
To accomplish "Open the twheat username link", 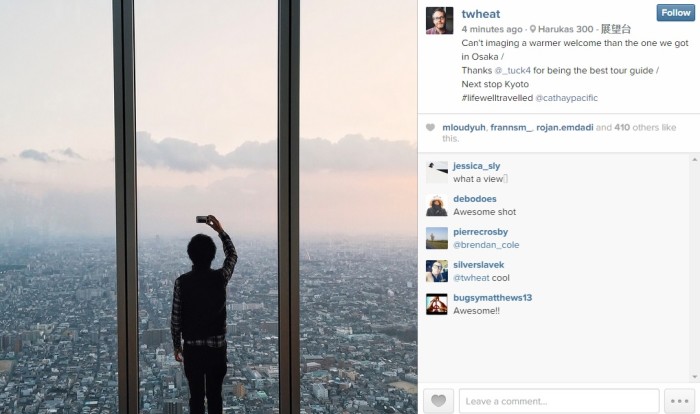I will [480, 14].
